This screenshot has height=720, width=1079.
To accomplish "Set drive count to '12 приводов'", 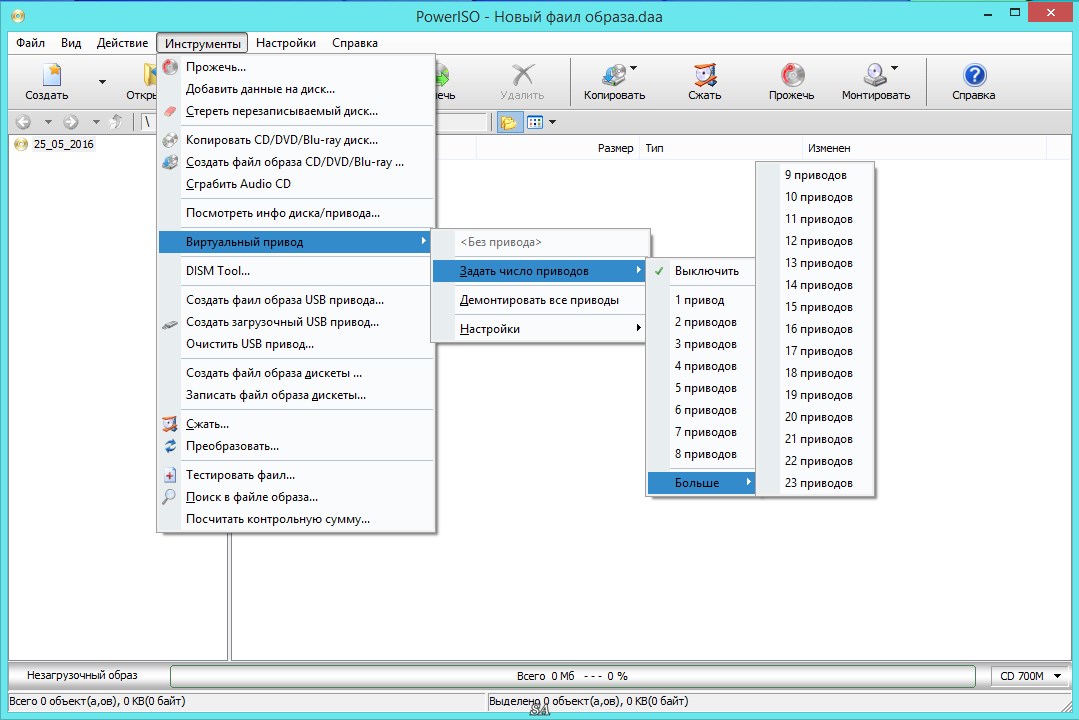I will (x=815, y=241).
